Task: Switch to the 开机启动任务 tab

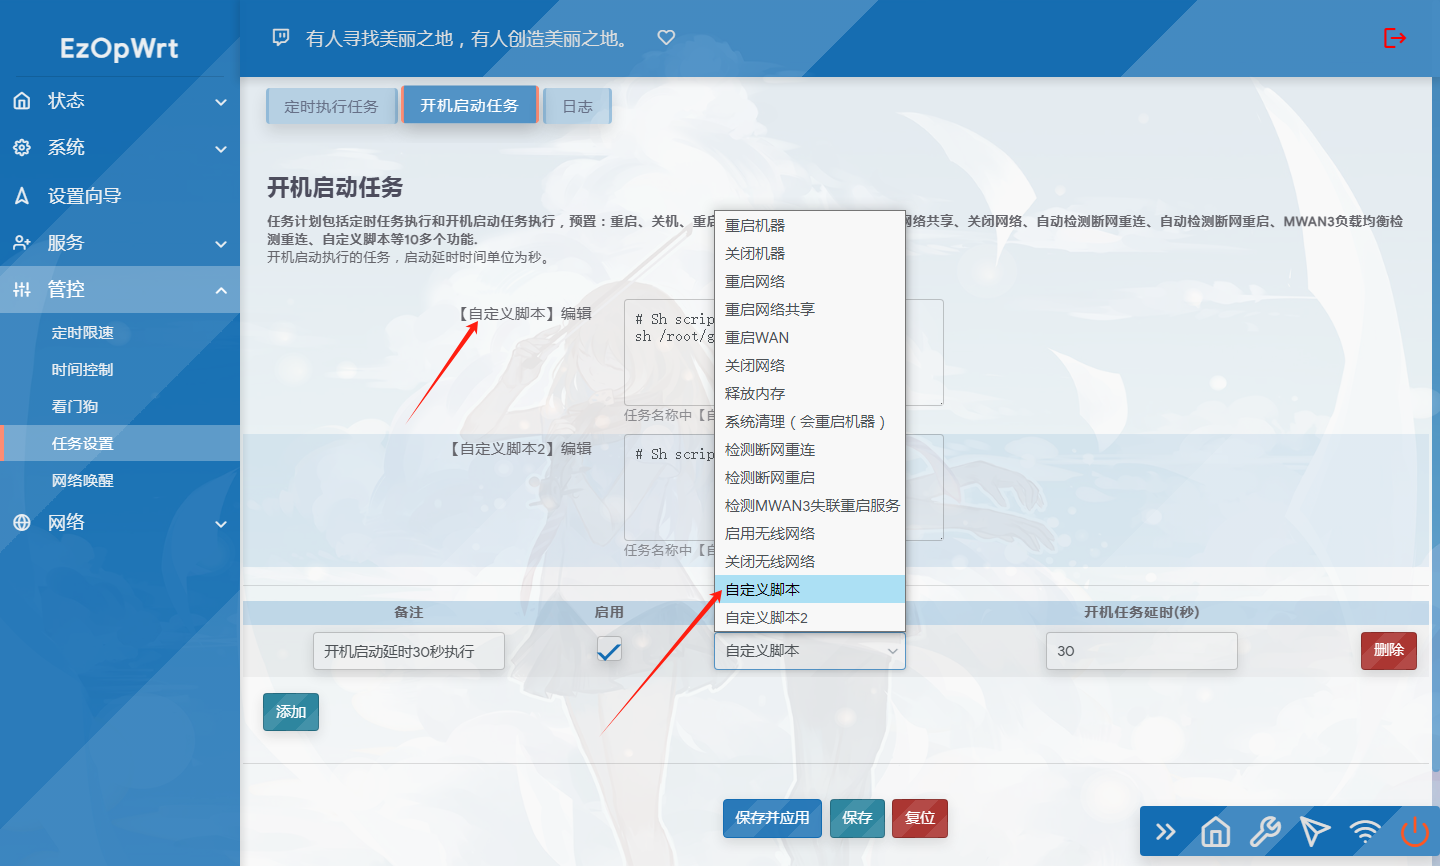Action: (x=469, y=105)
